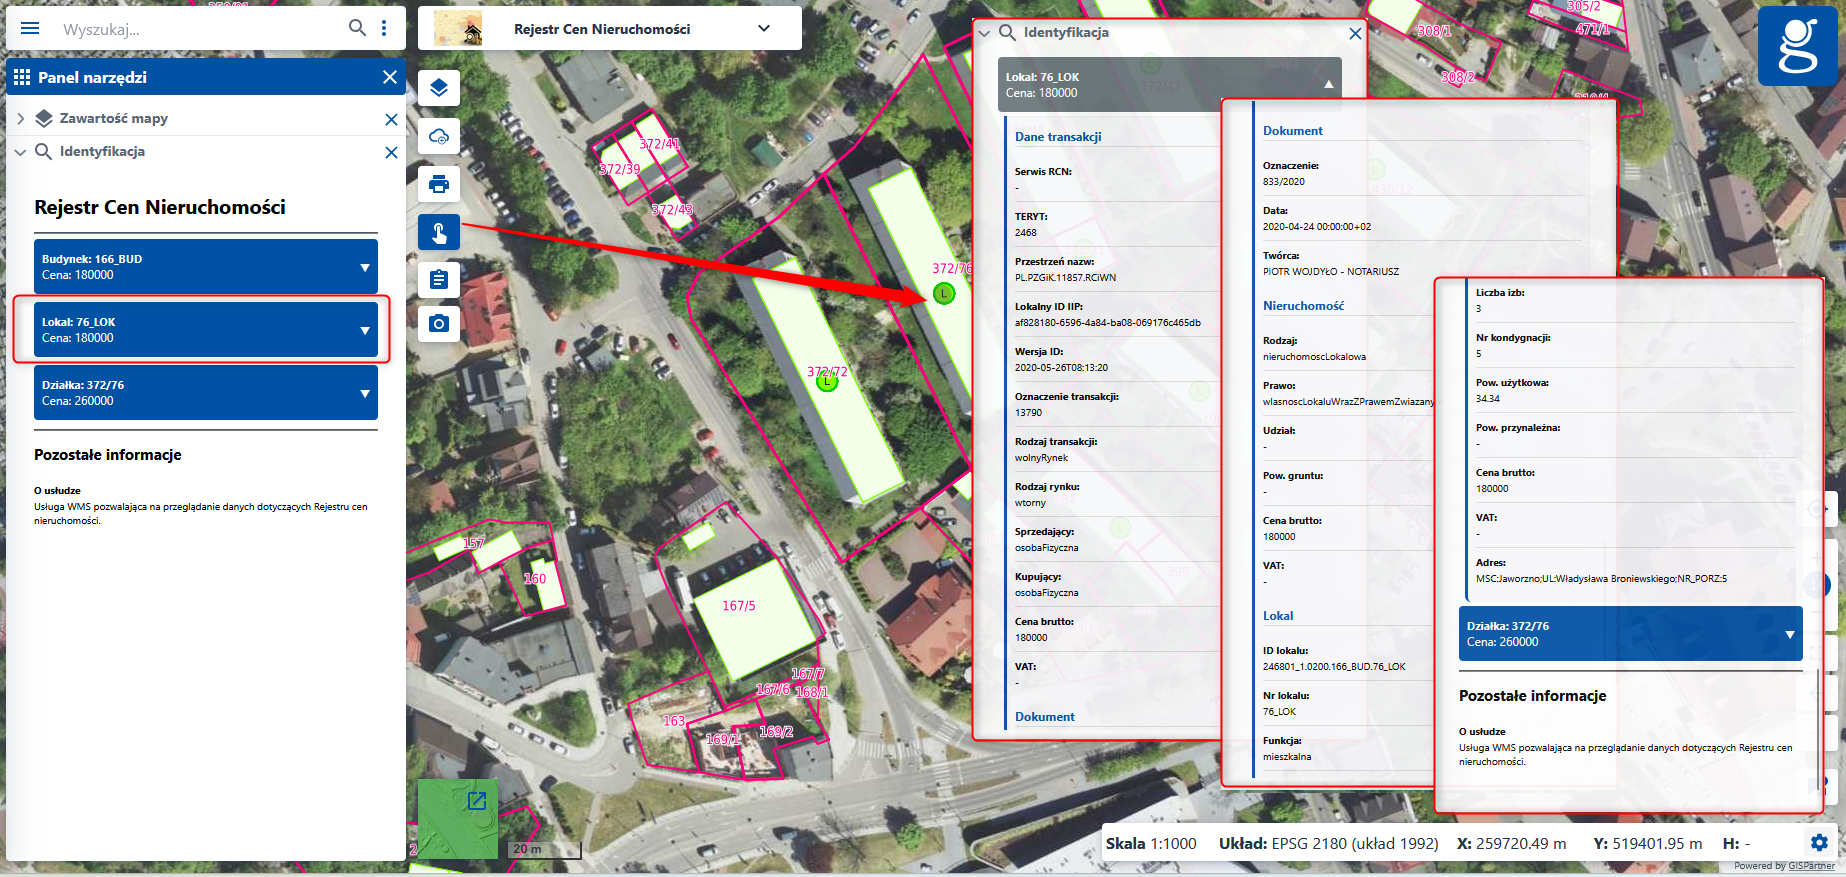Open the add cloud service tool
This screenshot has height=877, width=1846.
pos(439,136)
